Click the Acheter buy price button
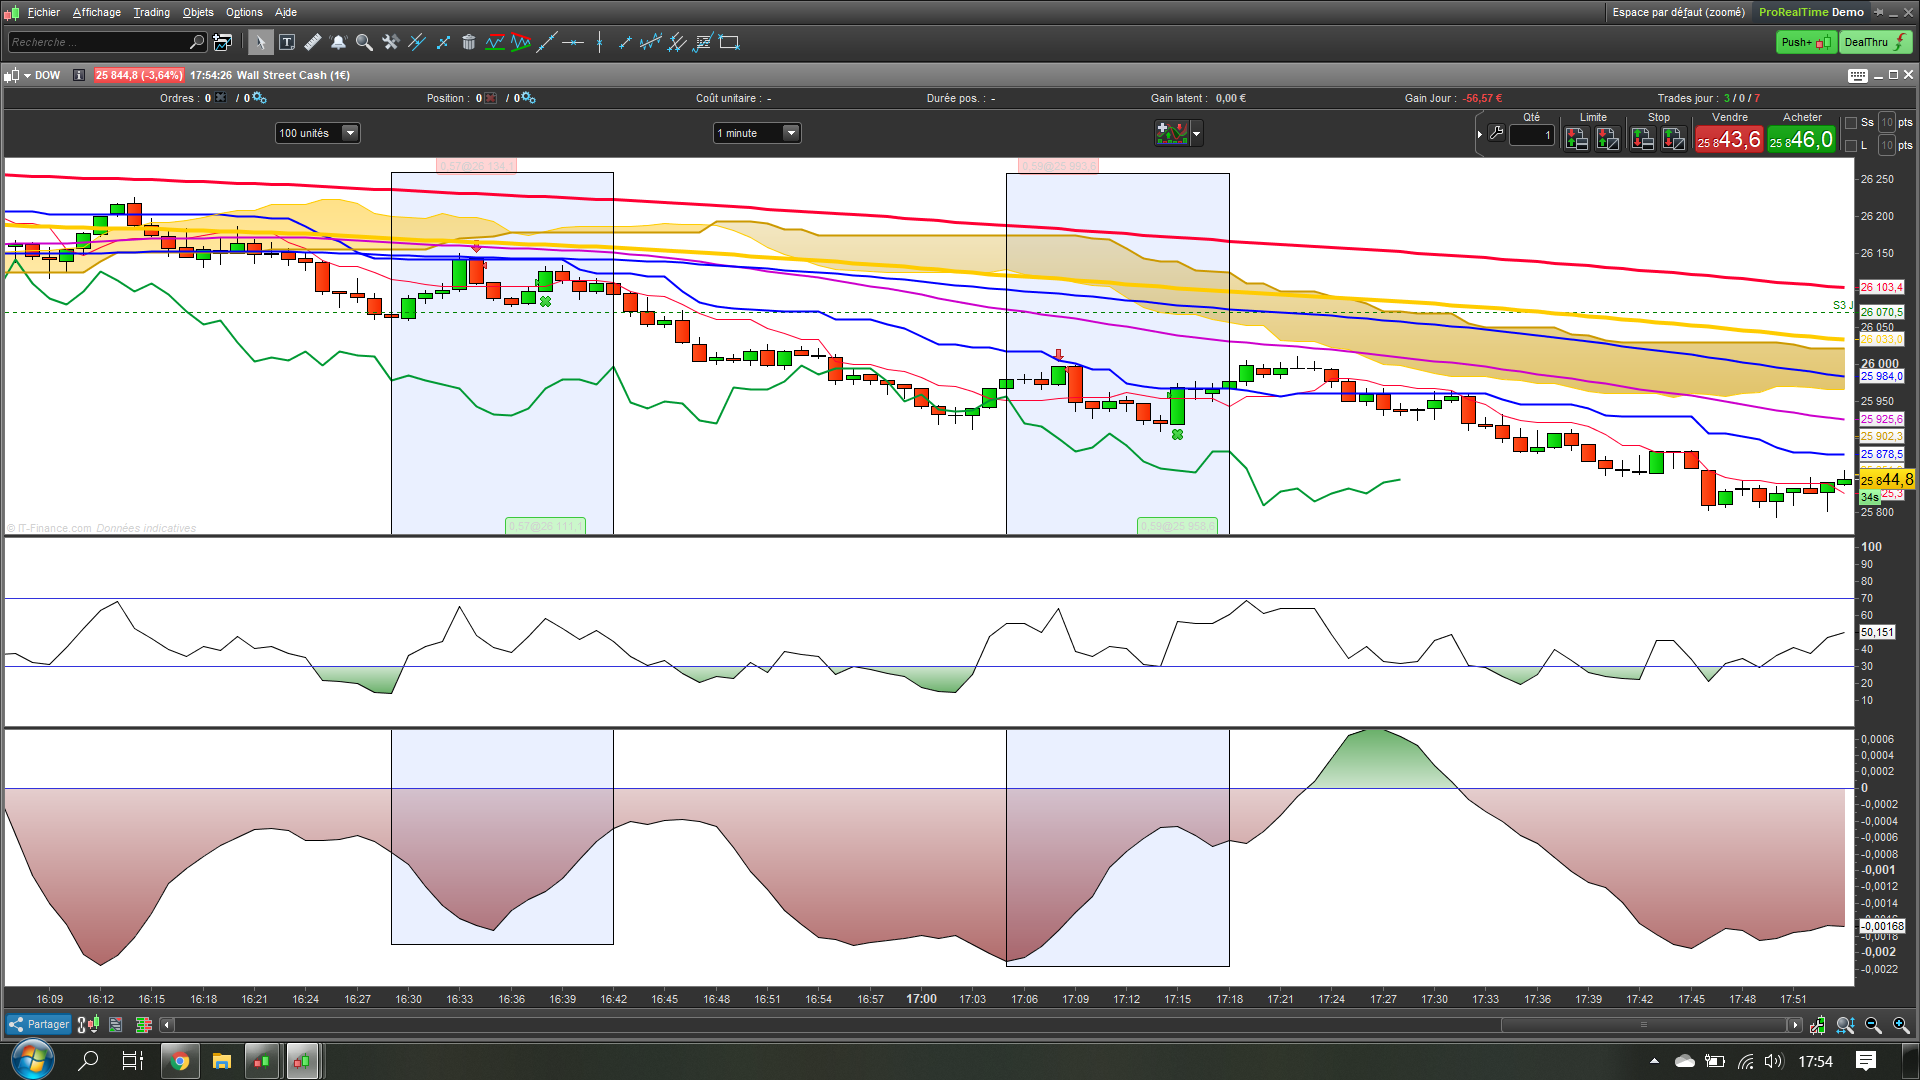Image resolution: width=1920 pixels, height=1080 pixels. [1801, 140]
